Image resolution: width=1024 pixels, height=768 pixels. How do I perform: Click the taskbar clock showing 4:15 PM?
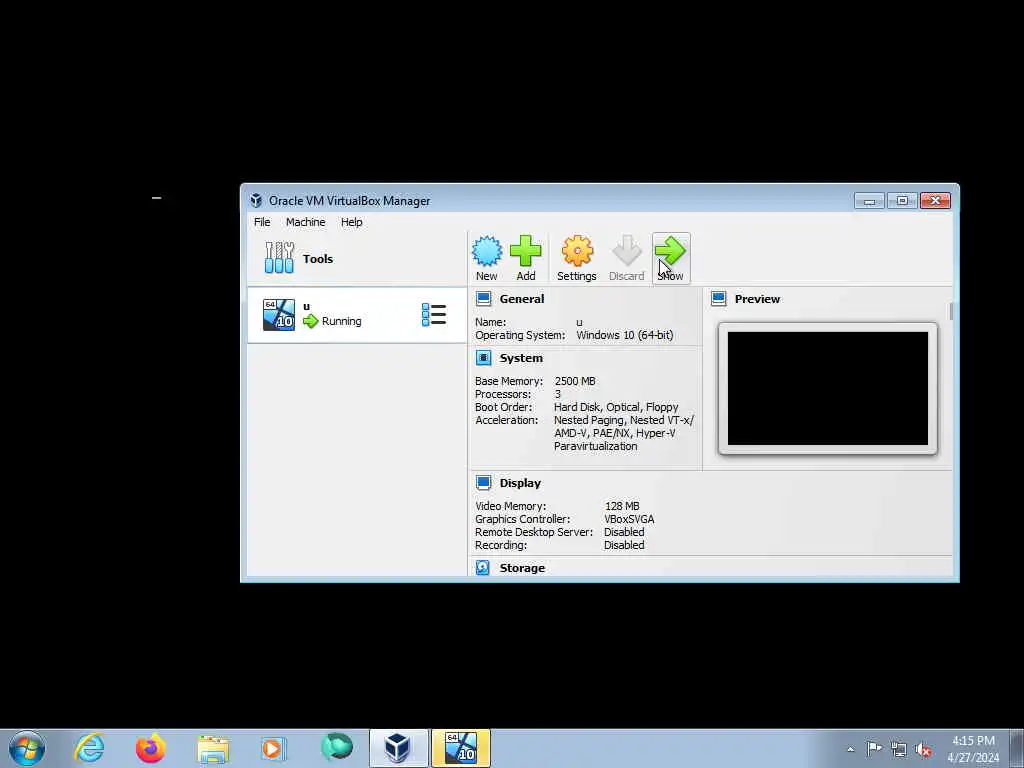(x=974, y=749)
